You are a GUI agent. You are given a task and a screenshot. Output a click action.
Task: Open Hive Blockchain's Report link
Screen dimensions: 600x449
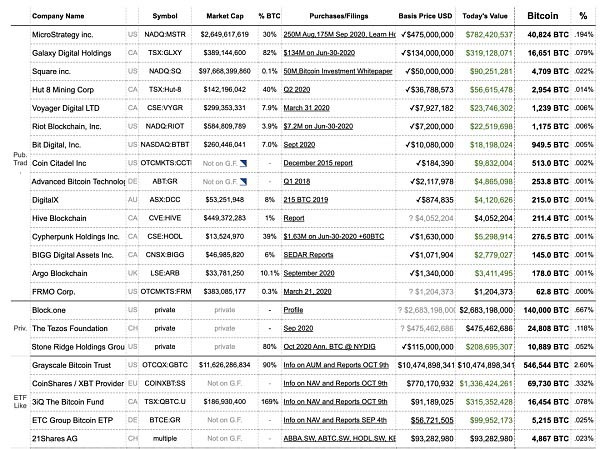(x=294, y=218)
